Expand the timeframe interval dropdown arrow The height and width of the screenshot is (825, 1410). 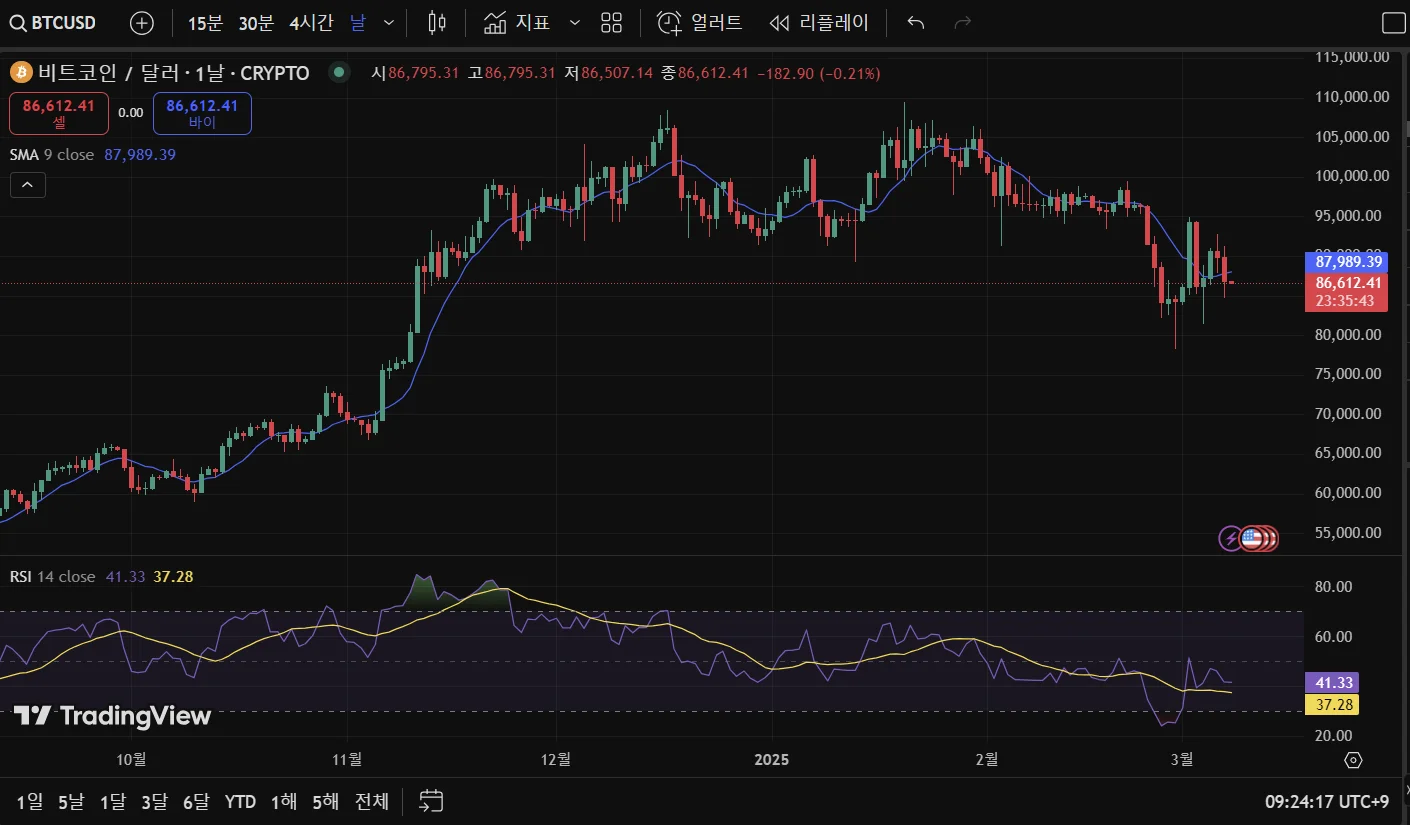[389, 22]
